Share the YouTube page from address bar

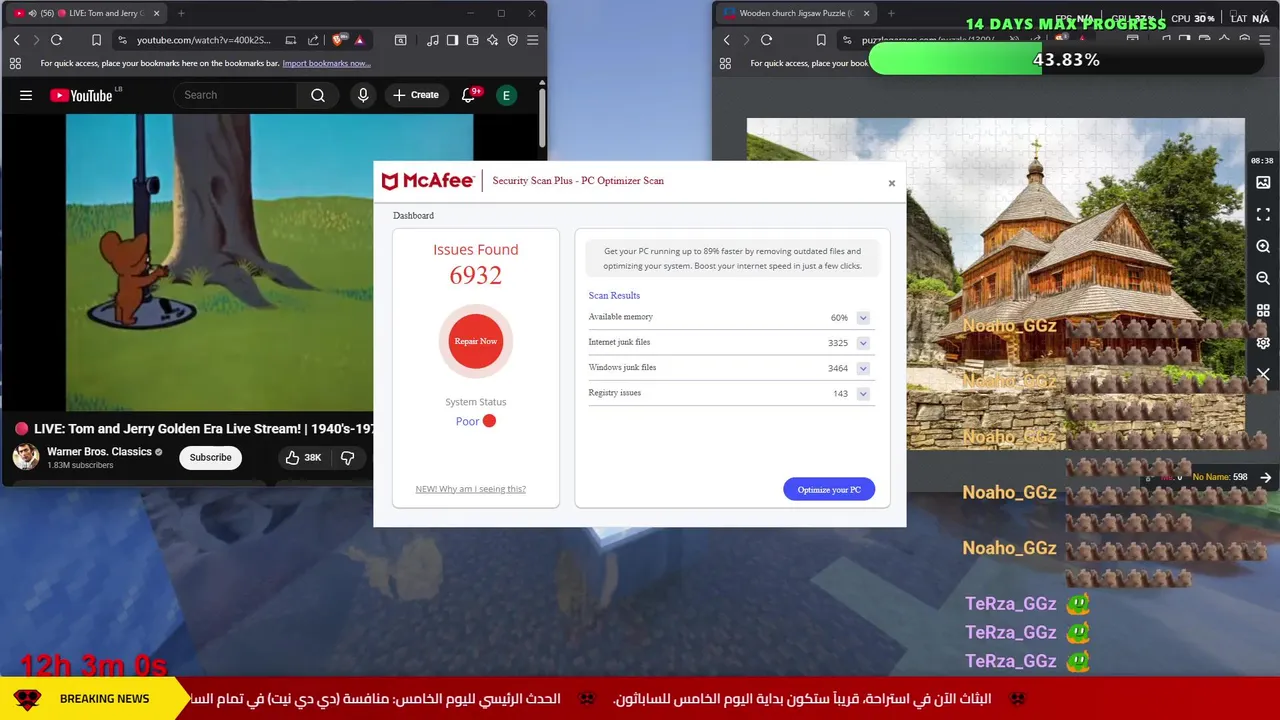coord(313,40)
